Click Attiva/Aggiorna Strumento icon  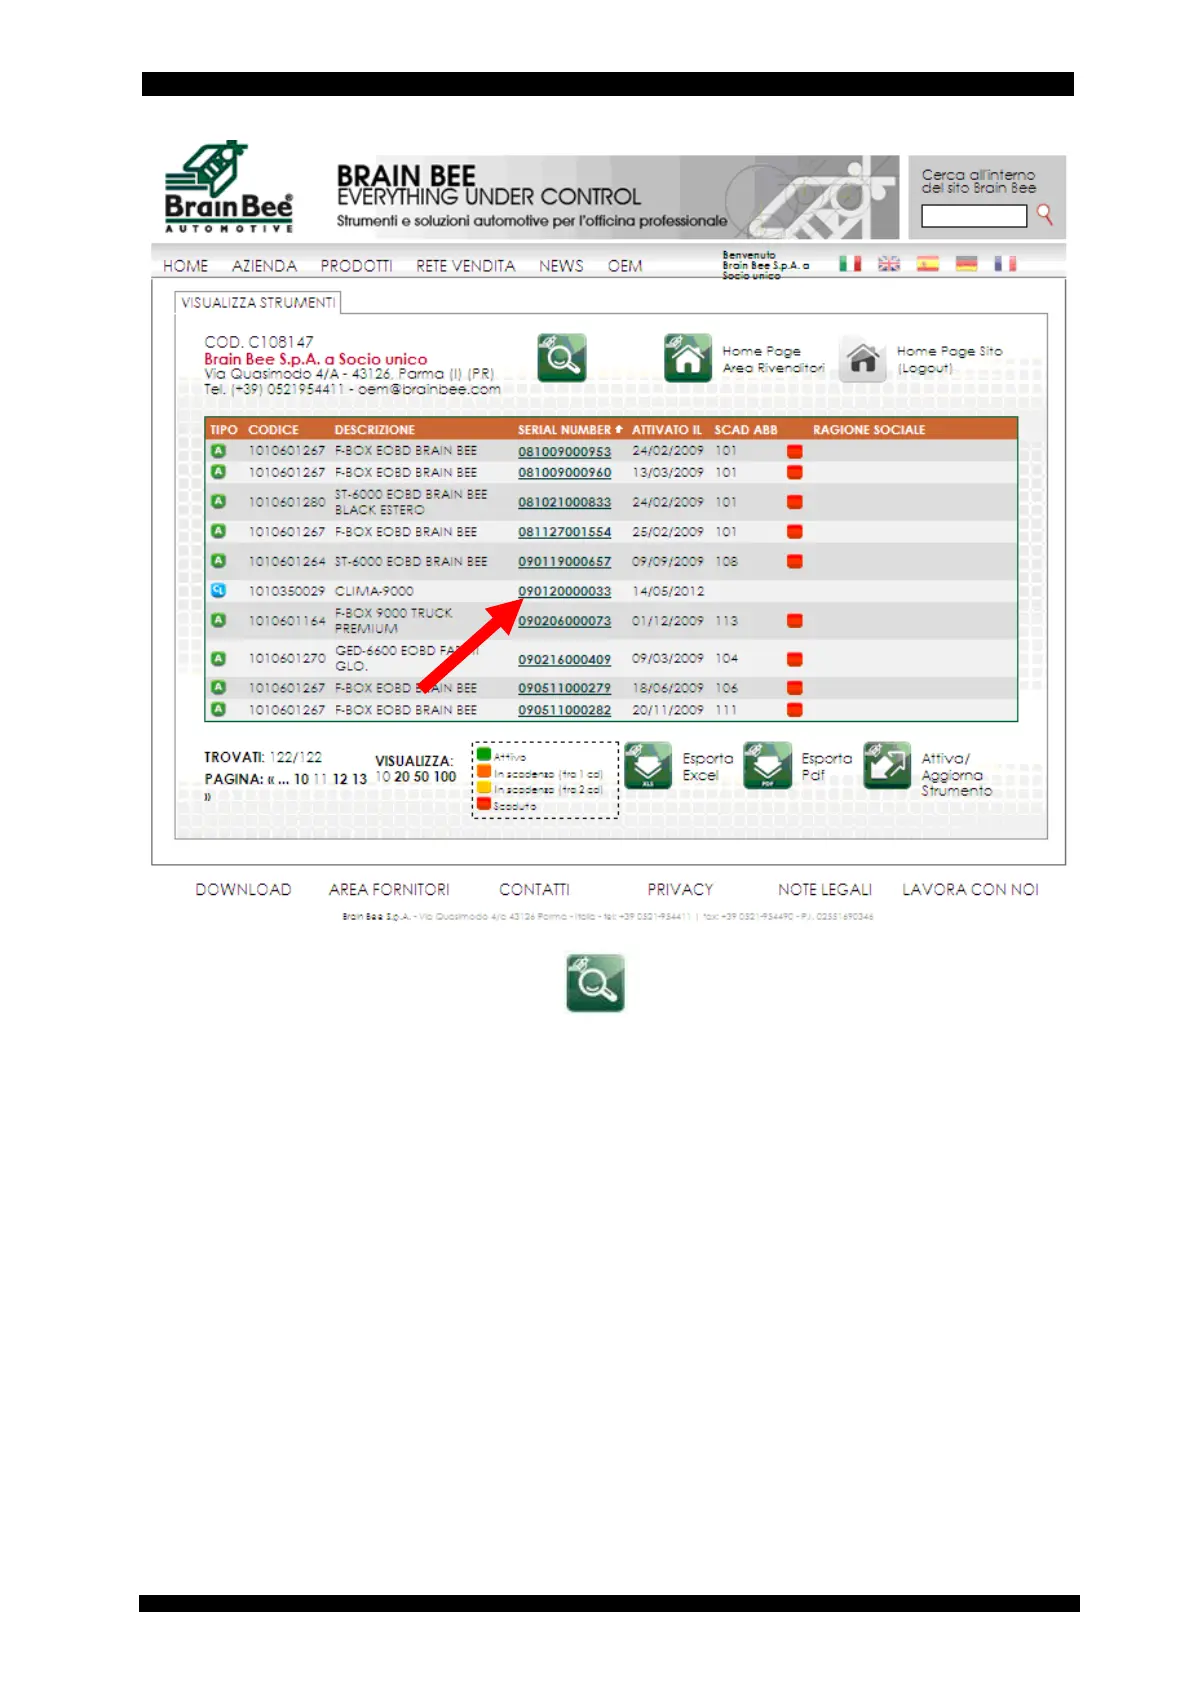tap(887, 766)
